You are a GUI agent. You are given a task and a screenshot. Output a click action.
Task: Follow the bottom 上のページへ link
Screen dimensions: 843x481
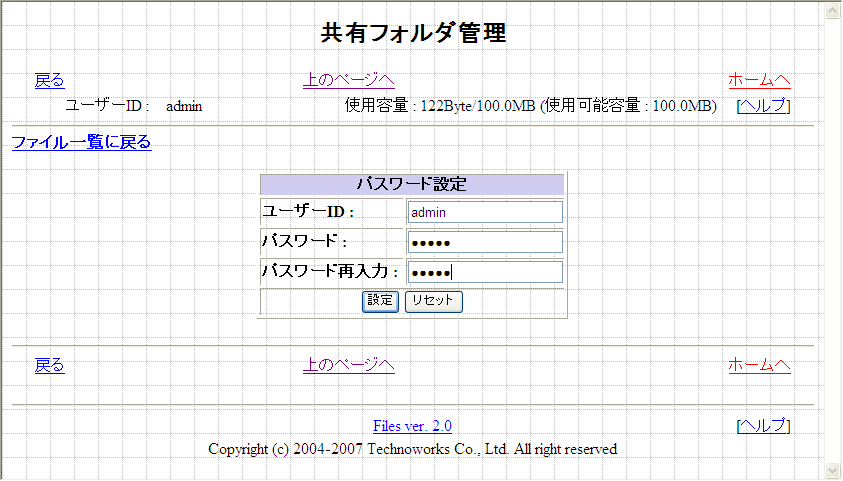(x=349, y=365)
